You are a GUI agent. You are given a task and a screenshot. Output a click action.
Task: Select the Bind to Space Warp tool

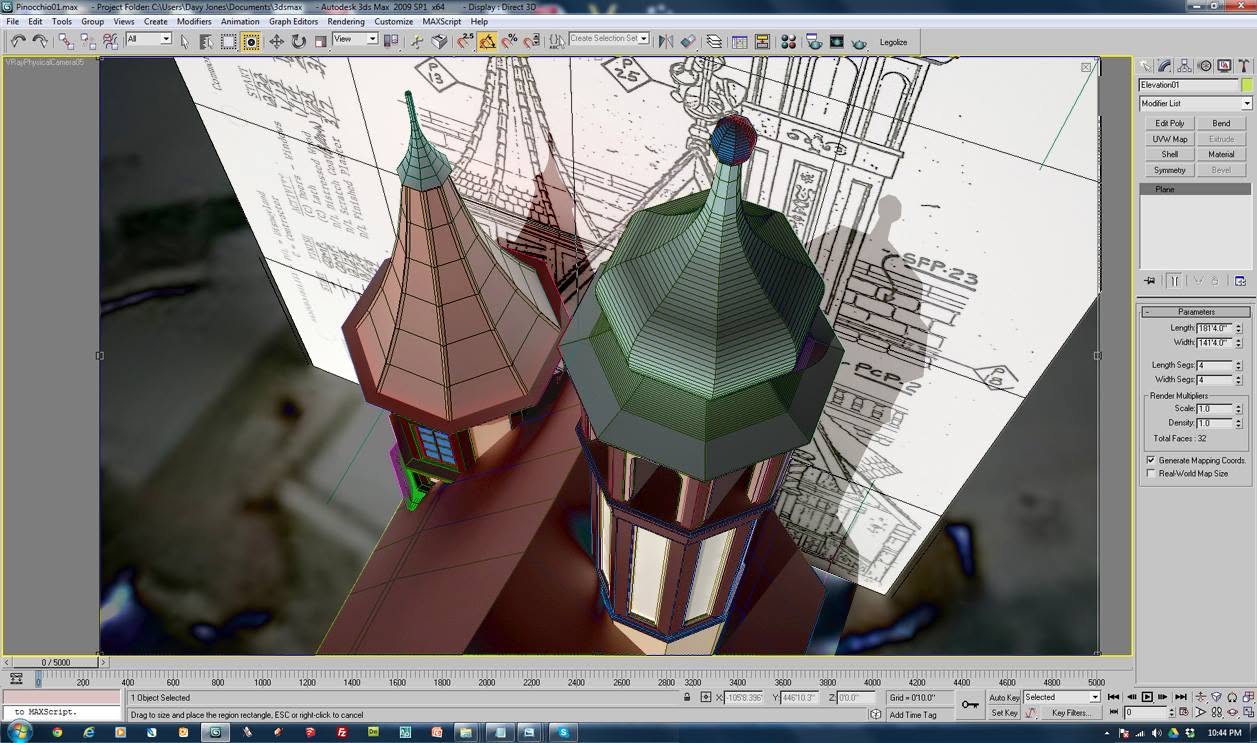click(110, 41)
